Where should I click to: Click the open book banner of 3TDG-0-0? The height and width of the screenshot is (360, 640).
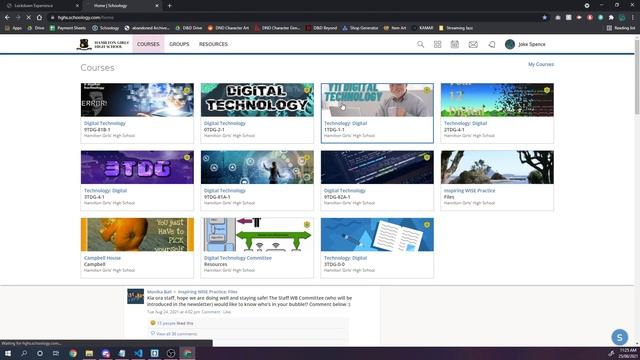(377, 235)
